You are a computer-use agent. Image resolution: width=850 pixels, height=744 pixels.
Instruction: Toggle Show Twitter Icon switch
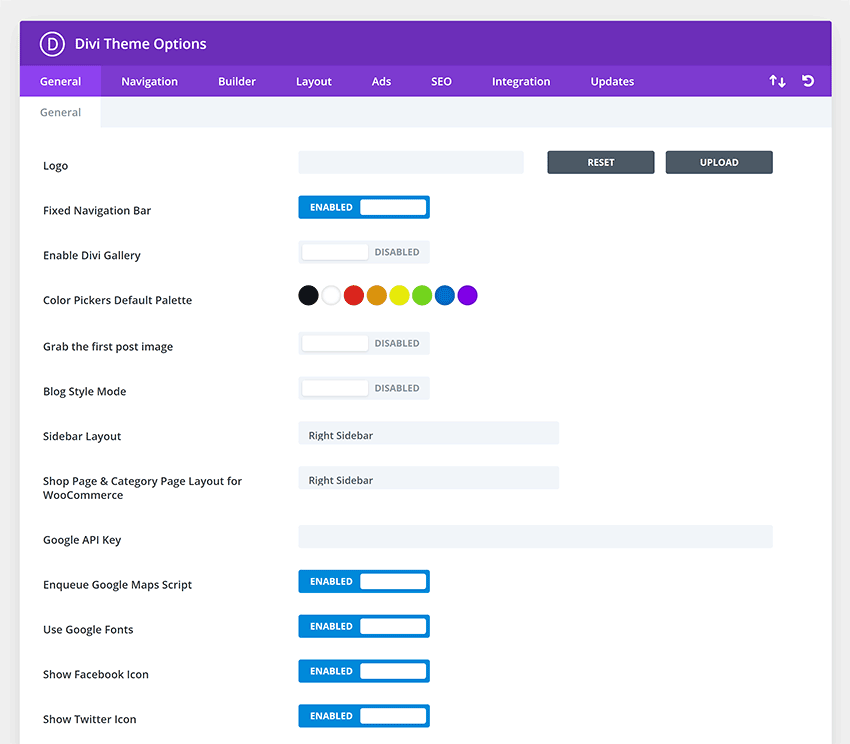point(364,716)
